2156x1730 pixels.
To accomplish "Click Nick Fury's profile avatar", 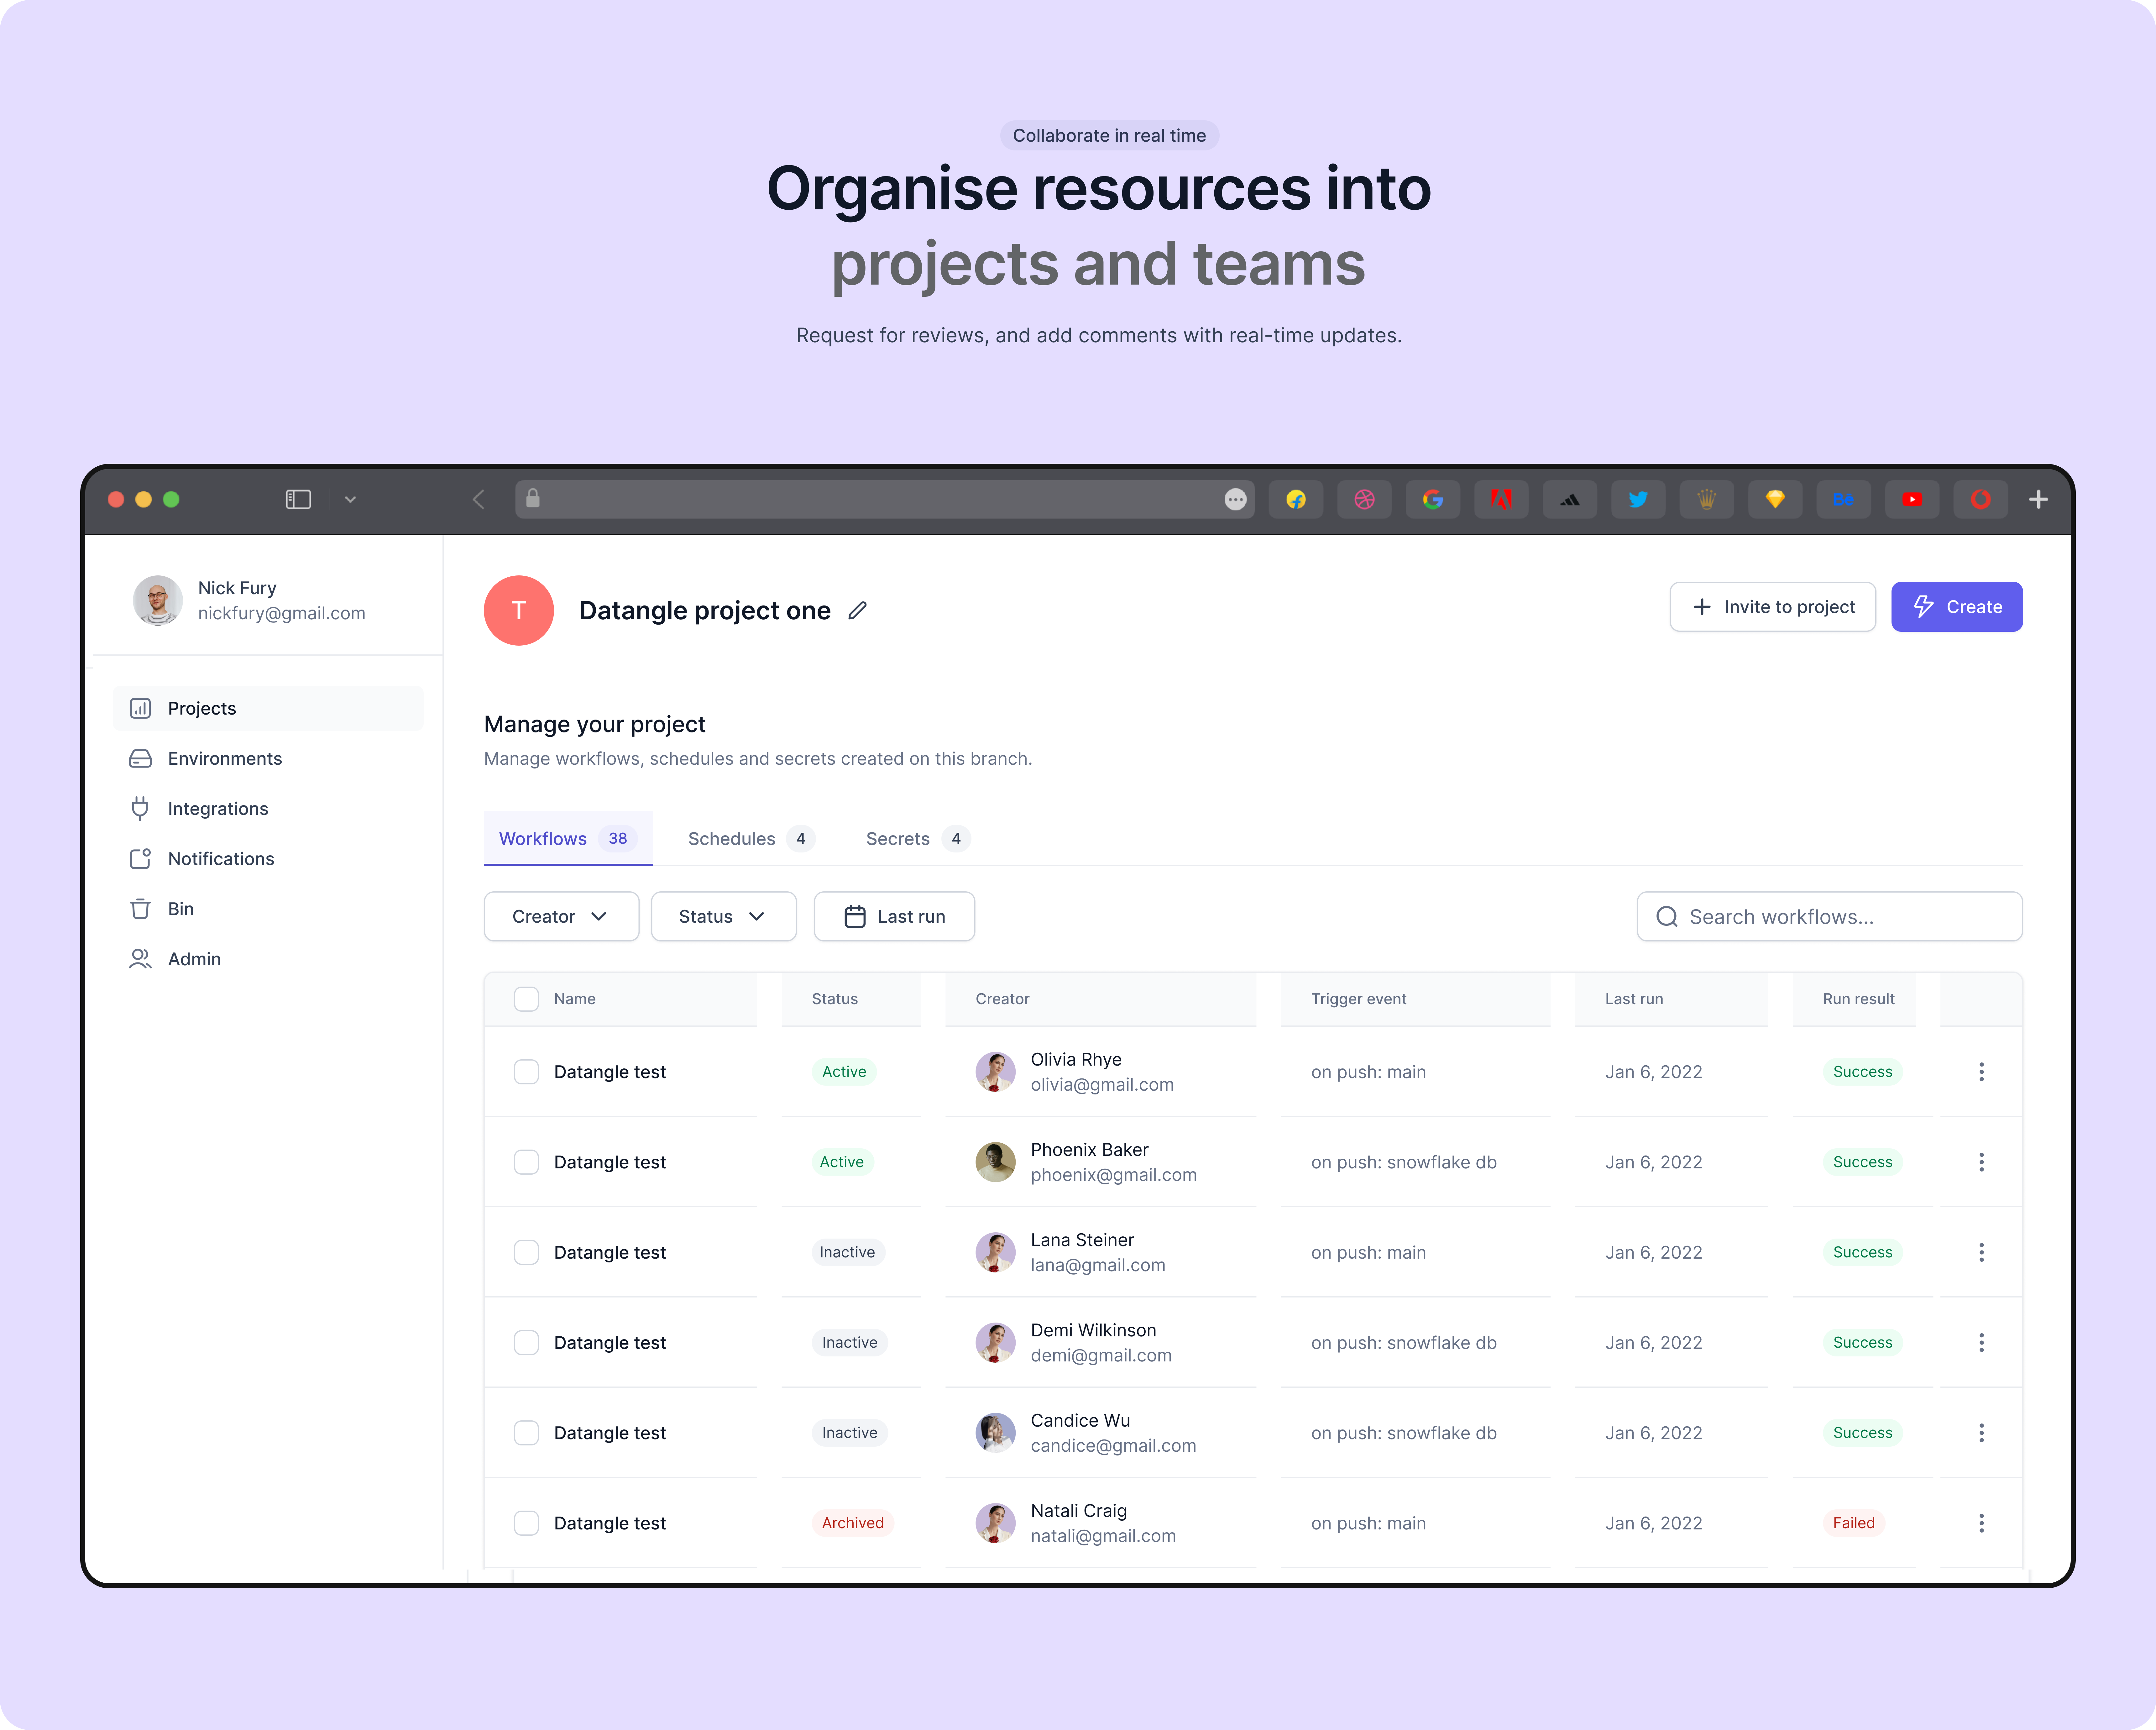I will pos(158,600).
